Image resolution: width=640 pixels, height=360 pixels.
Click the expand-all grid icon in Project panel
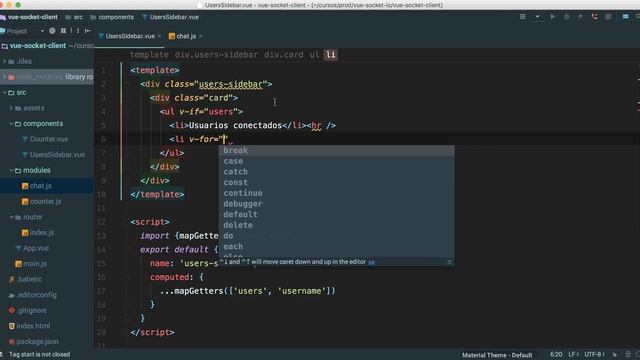(x=63, y=31)
